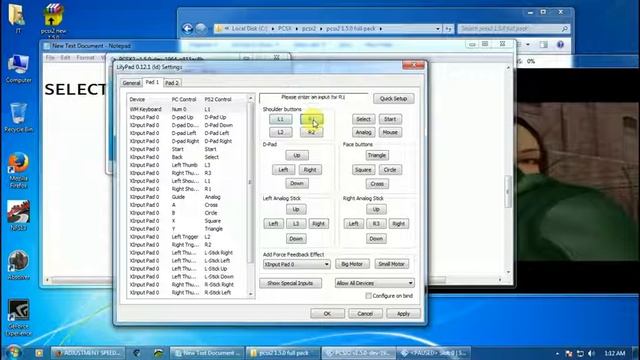Open the IT folder on the desktop
This screenshot has height=360, width=640.
[17, 18]
